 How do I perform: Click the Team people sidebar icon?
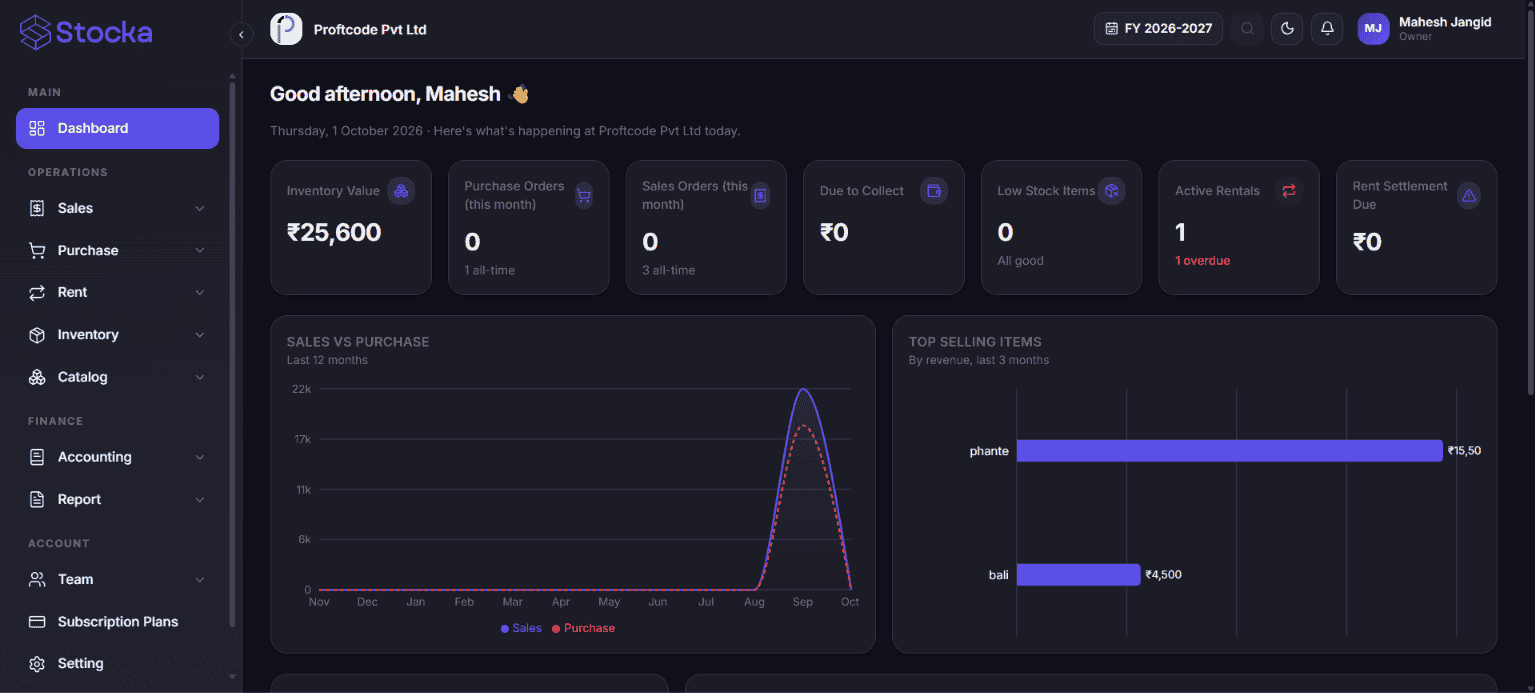tap(37, 579)
